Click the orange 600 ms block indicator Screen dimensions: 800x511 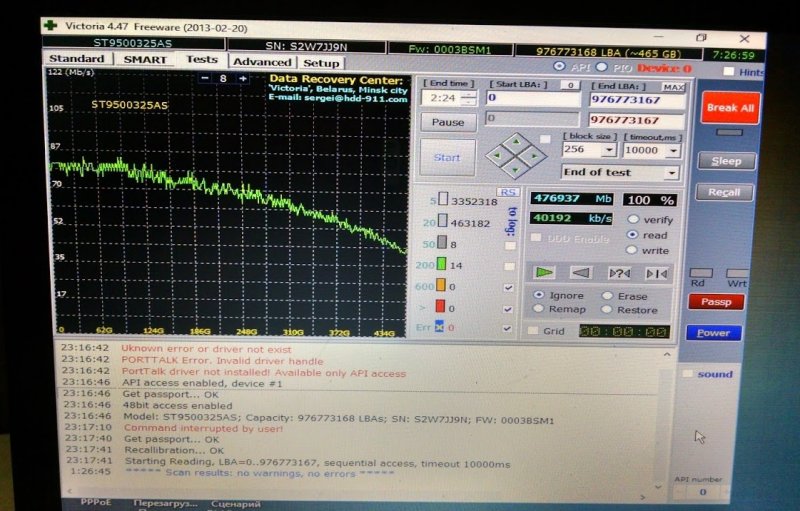point(443,287)
